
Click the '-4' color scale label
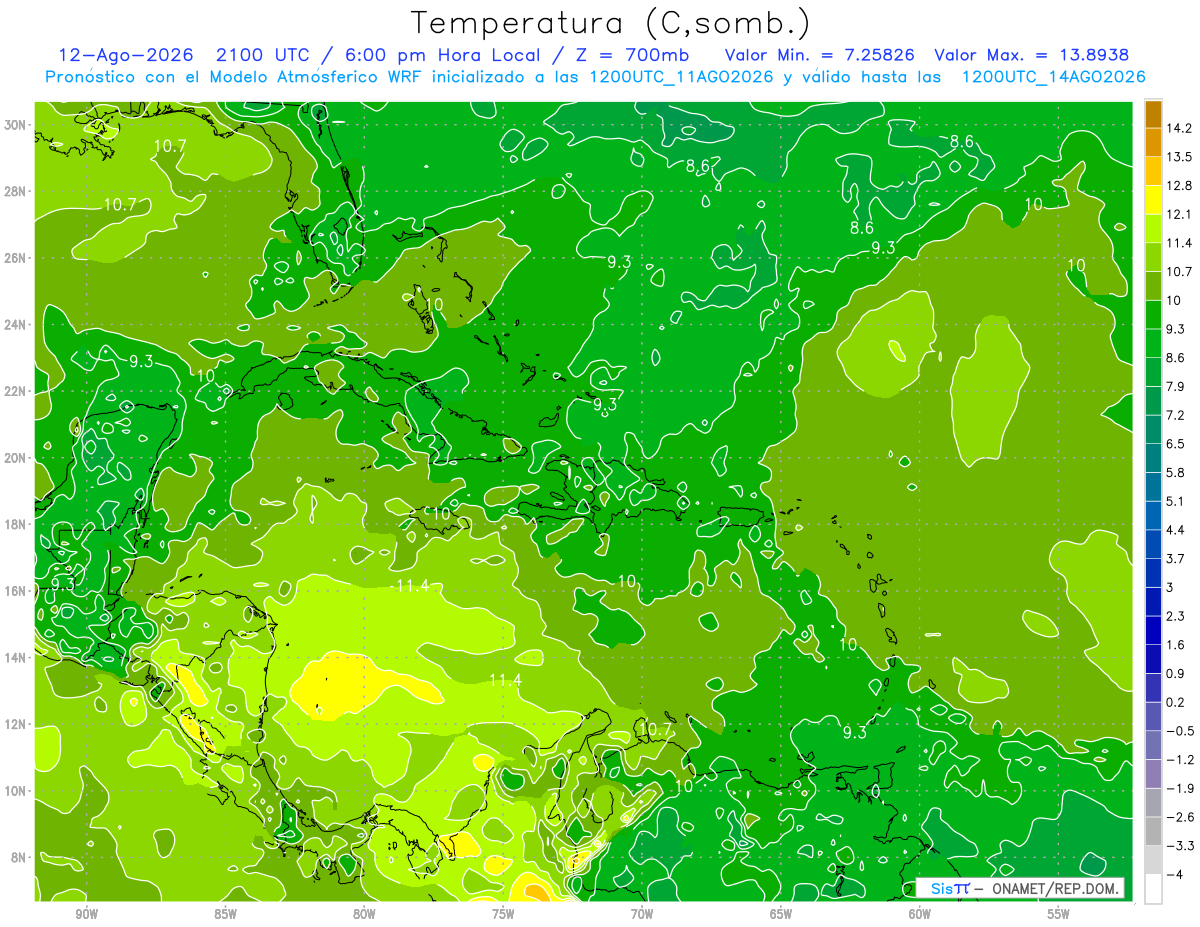pos(1174,874)
